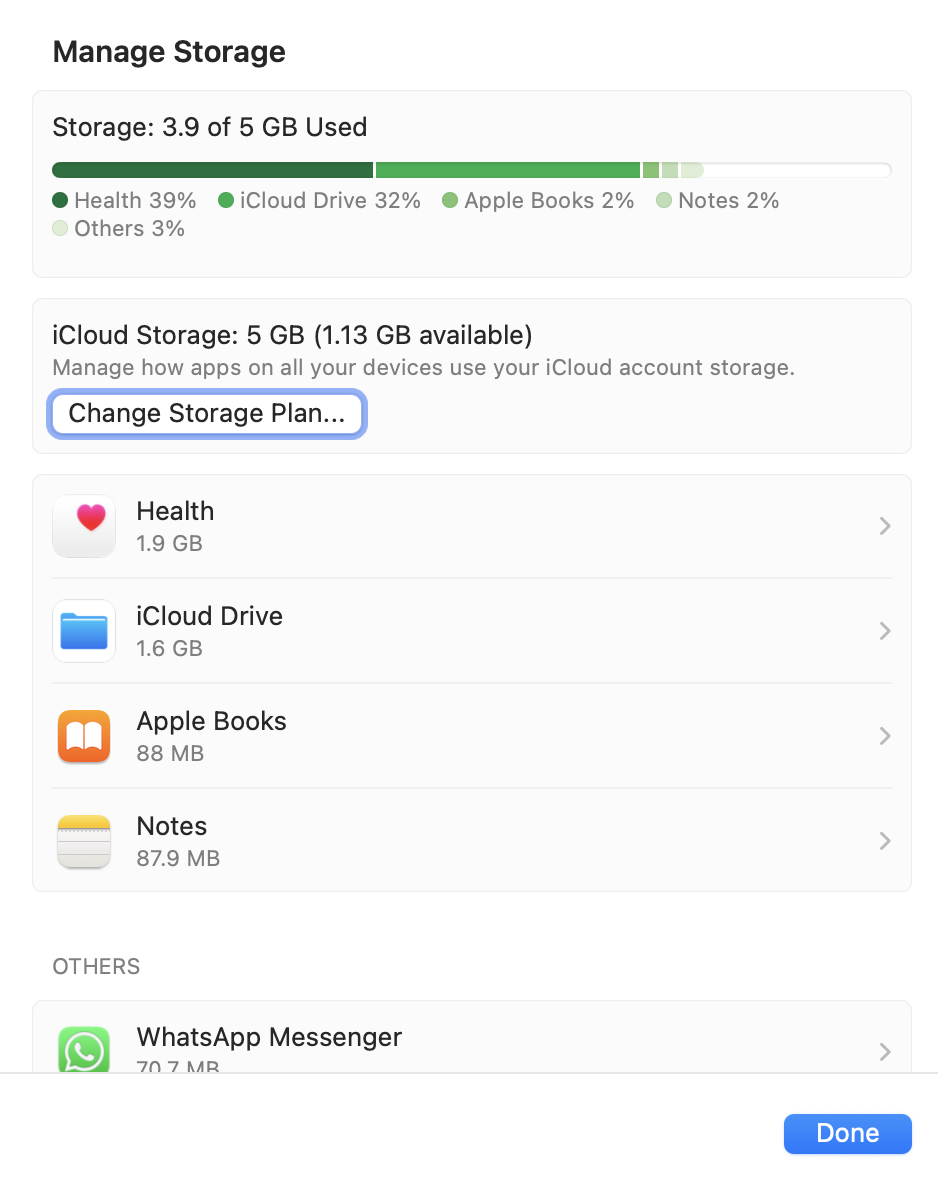Expand the iCloud Drive row chevron

(x=884, y=631)
